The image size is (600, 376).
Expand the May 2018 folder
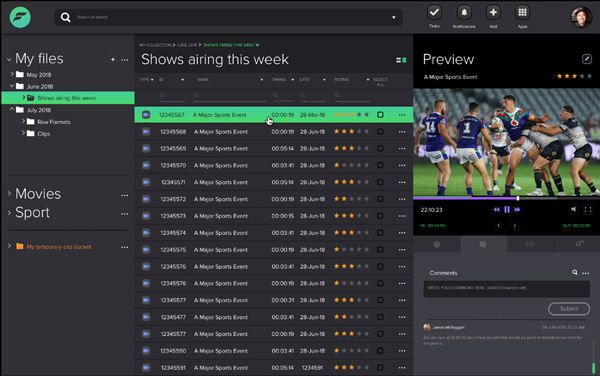point(12,74)
